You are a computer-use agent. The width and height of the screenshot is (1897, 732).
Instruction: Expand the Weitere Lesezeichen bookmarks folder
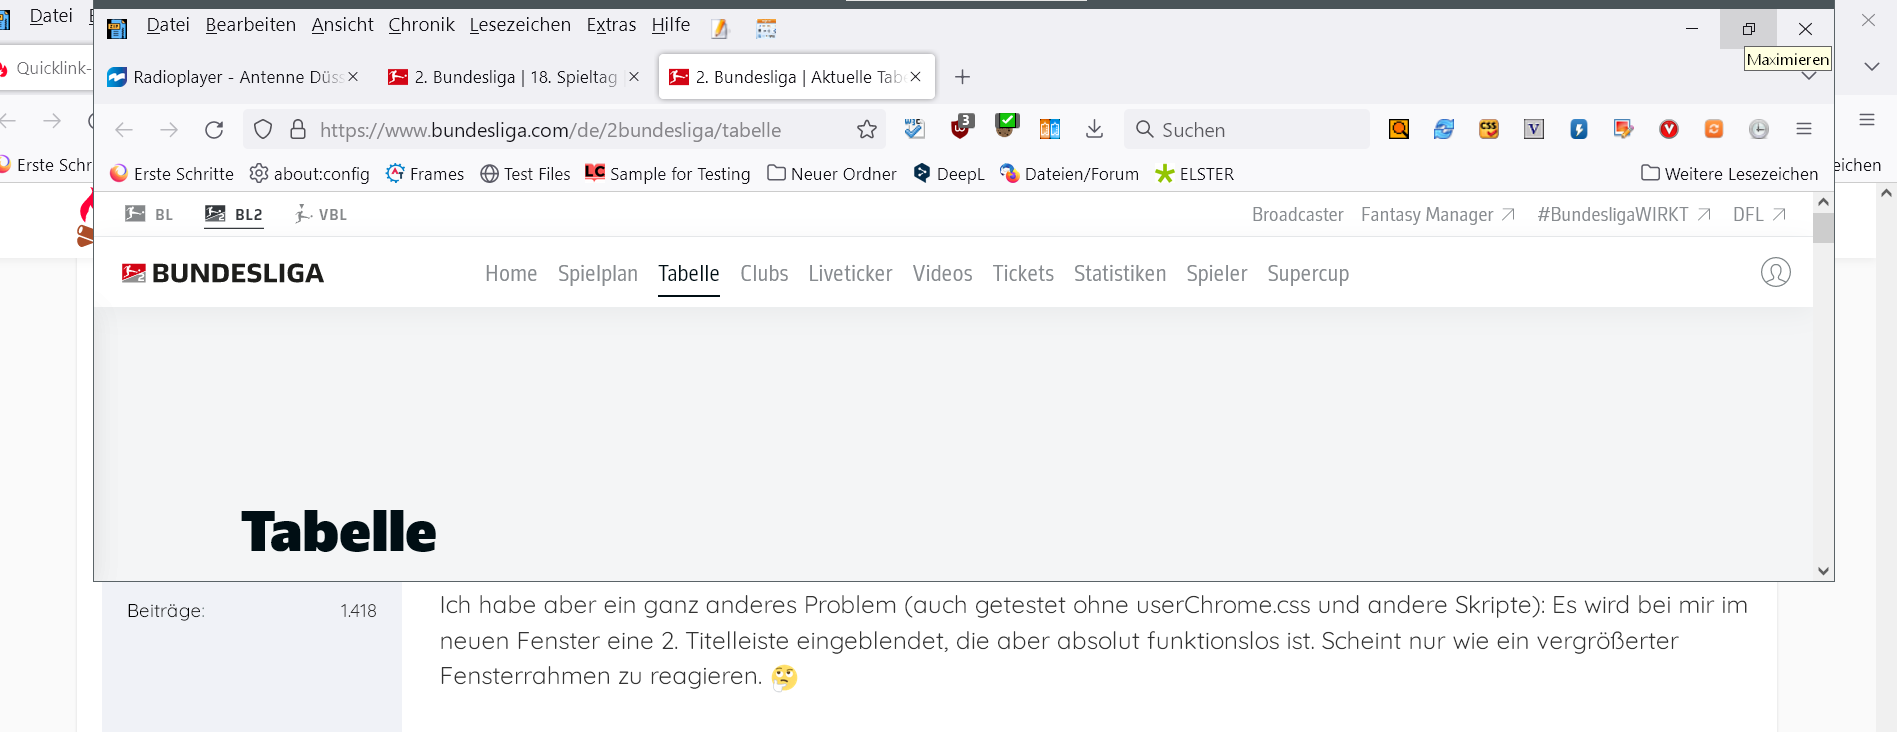[x=1729, y=174]
